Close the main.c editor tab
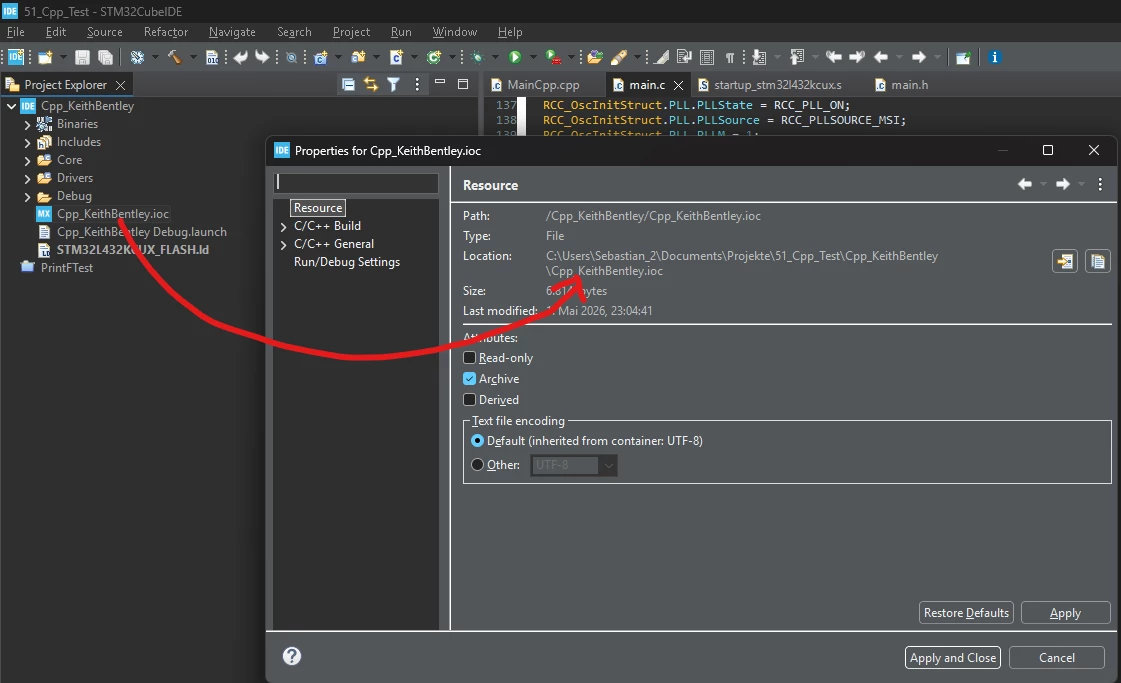 (x=678, y=85)
